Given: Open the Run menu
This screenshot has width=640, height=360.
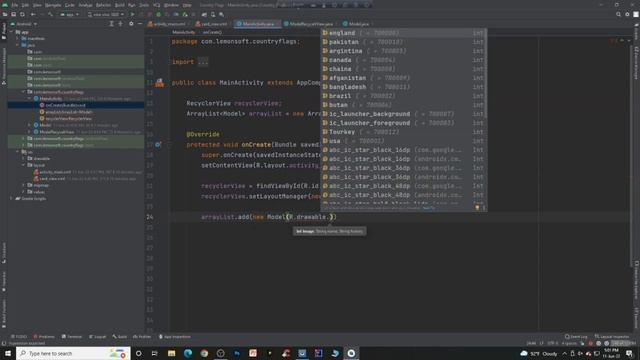Looking at the screenshot, I should (131, 5).
